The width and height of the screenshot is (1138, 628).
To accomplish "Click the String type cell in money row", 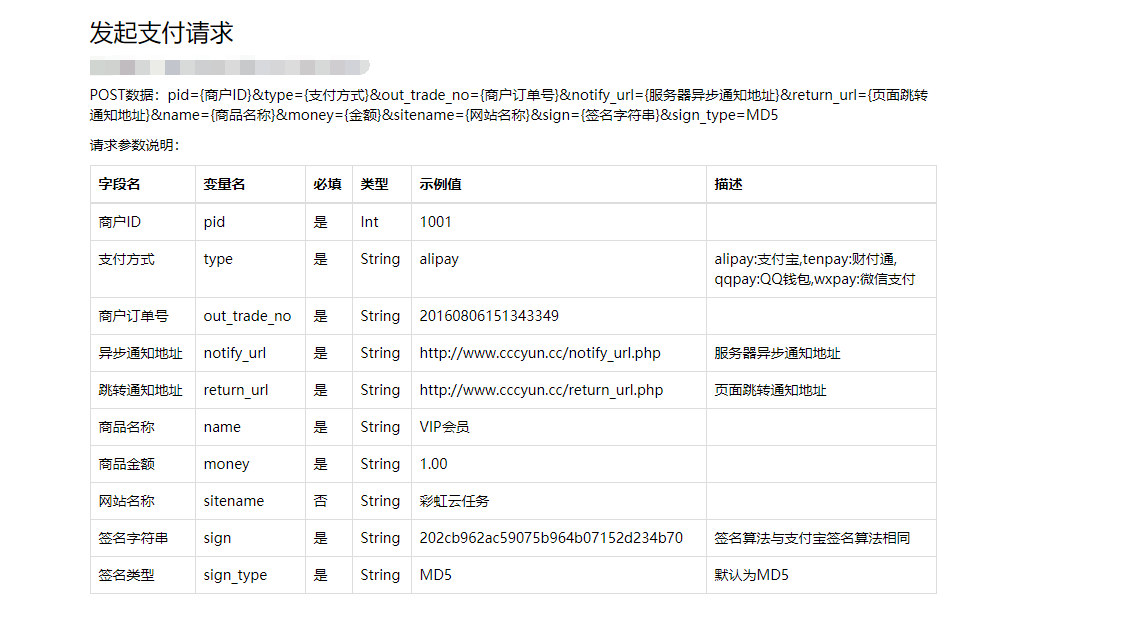I will pyautogui.click(x=380, y=465).
